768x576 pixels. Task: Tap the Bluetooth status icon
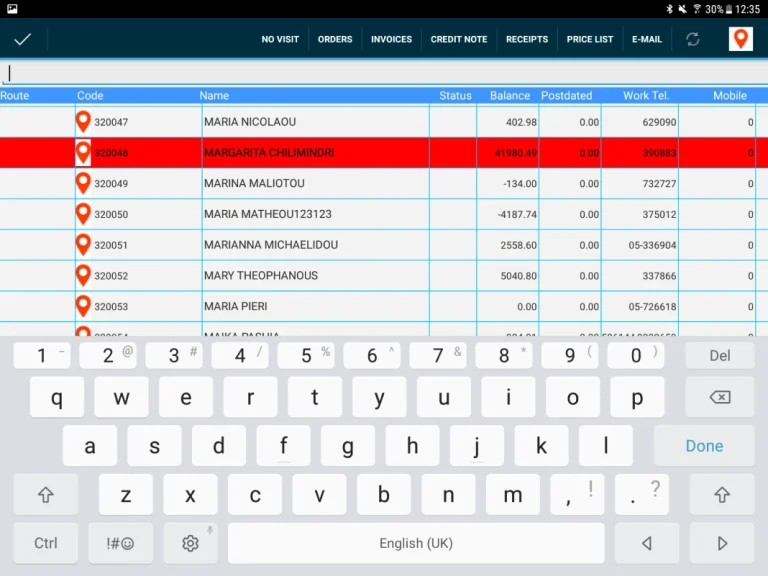point(670,9)
